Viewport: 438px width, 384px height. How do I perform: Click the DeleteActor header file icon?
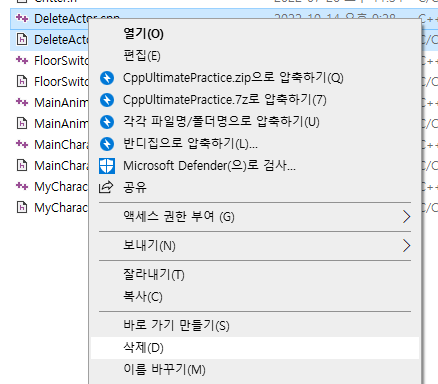(22, 40)
